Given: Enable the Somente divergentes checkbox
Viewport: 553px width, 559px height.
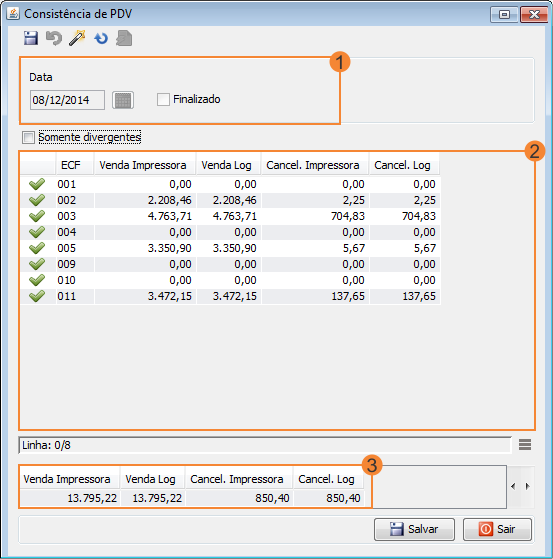Looking at the screenshot, I should click(28, 137).
